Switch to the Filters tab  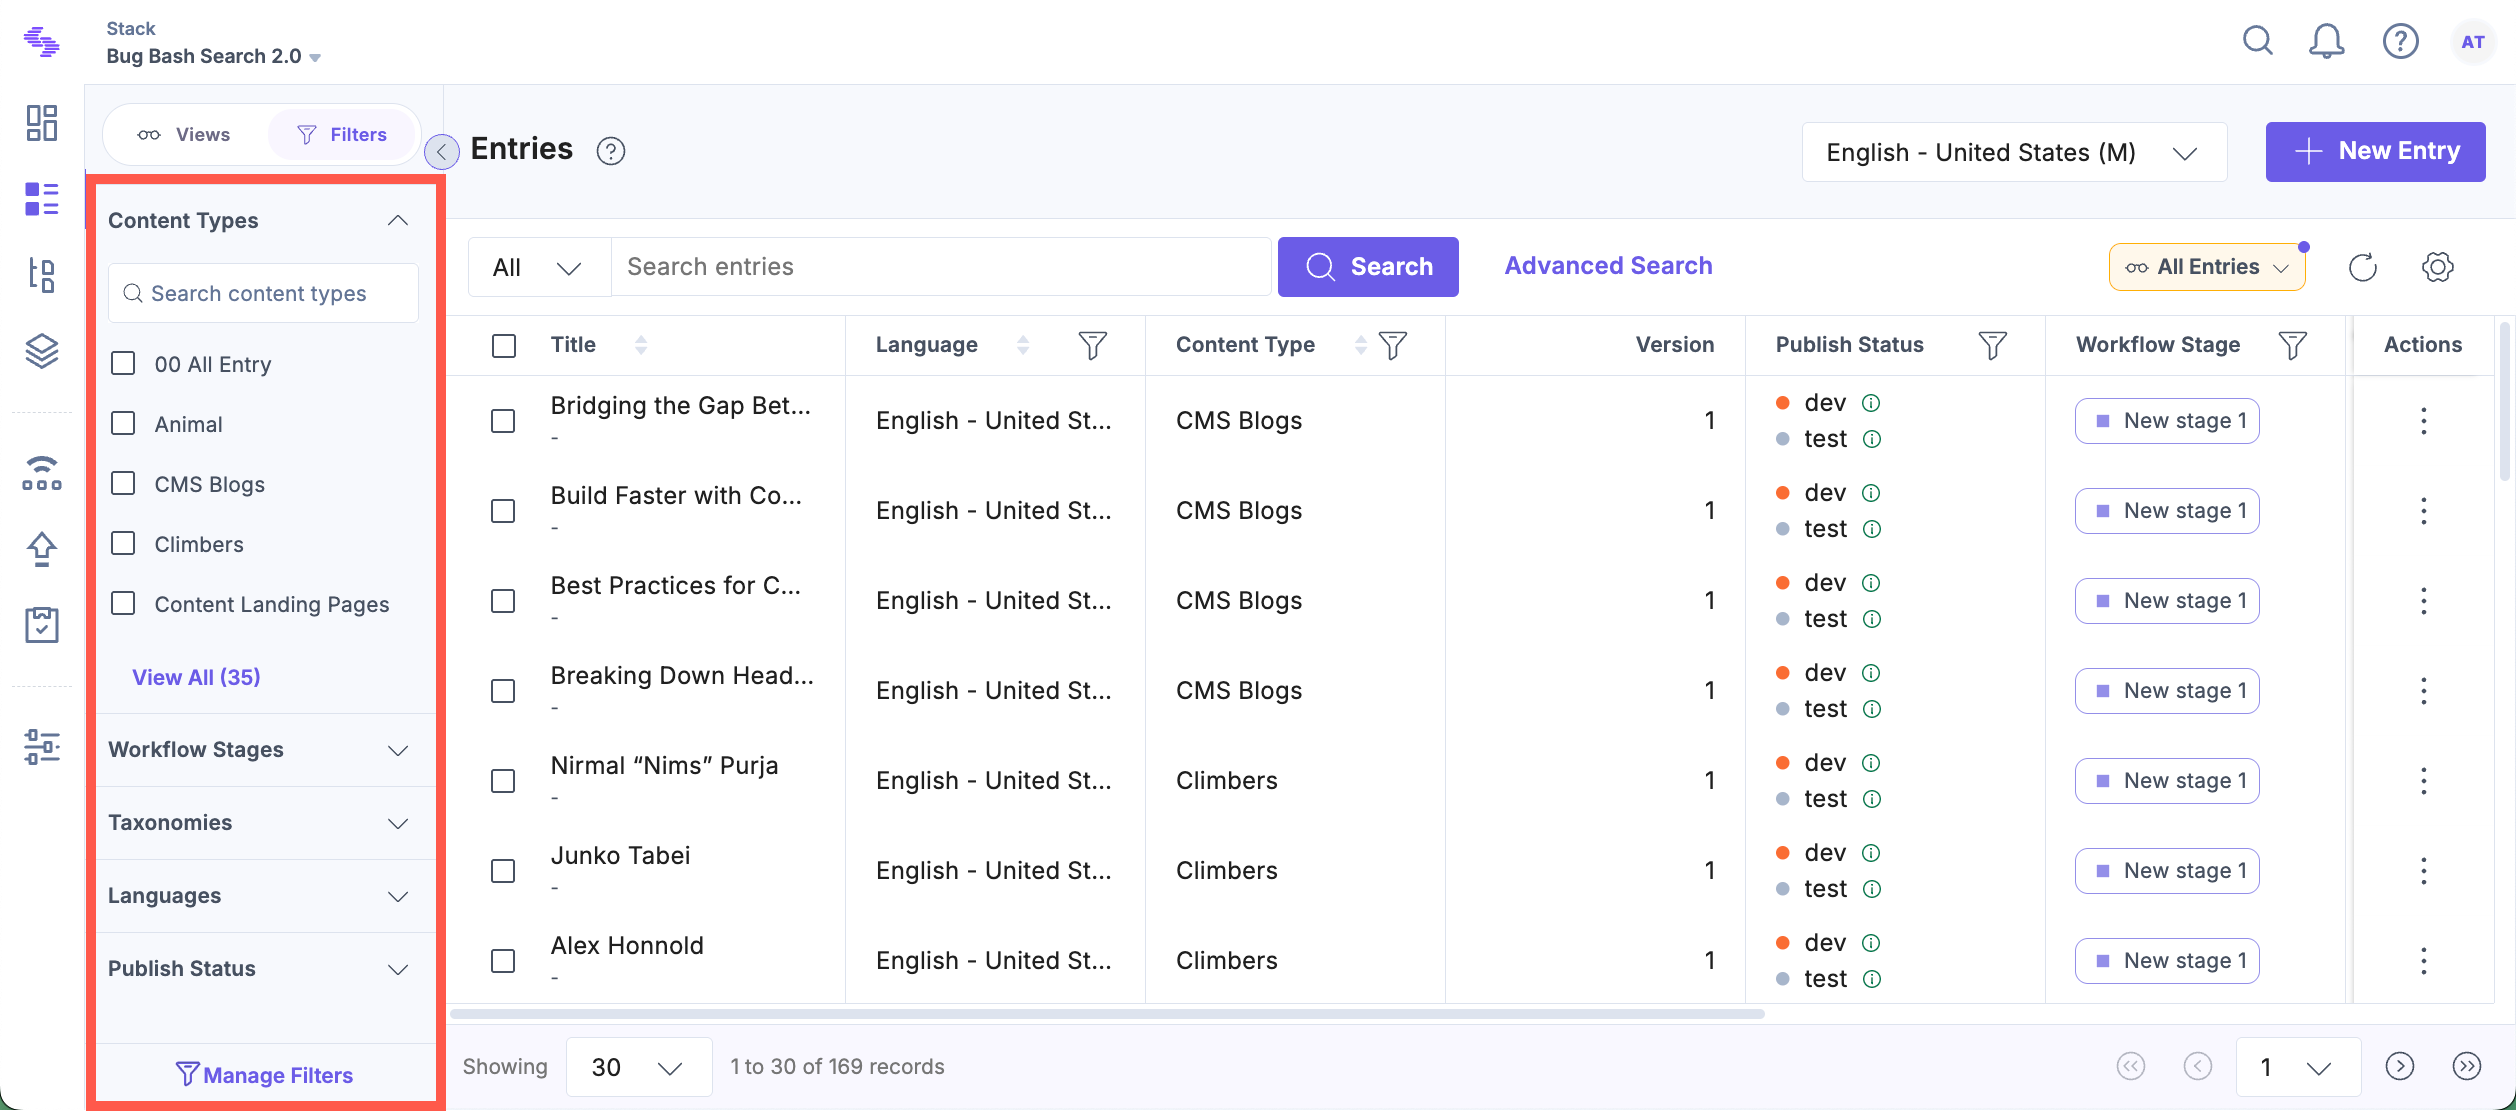tap(343, 135)
